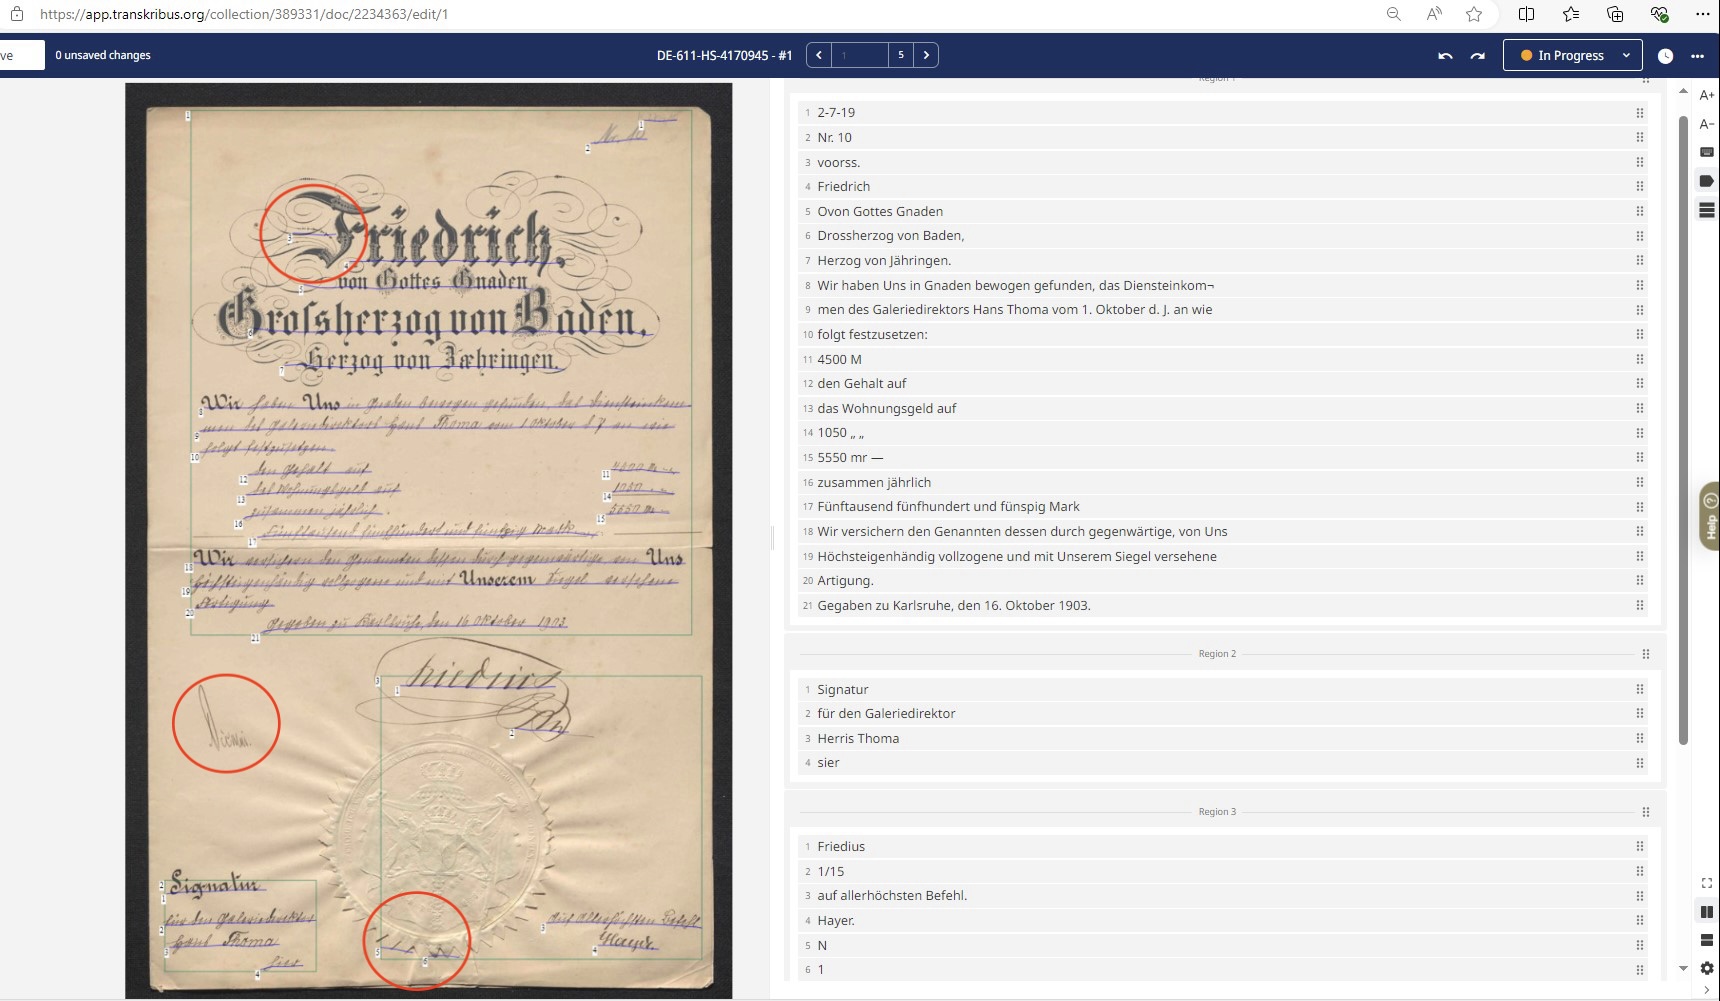The width and height of the screenshot is (1720, 1001).
Task: Select line "Herzog von Jähringen."
Action: point(1222,261)
